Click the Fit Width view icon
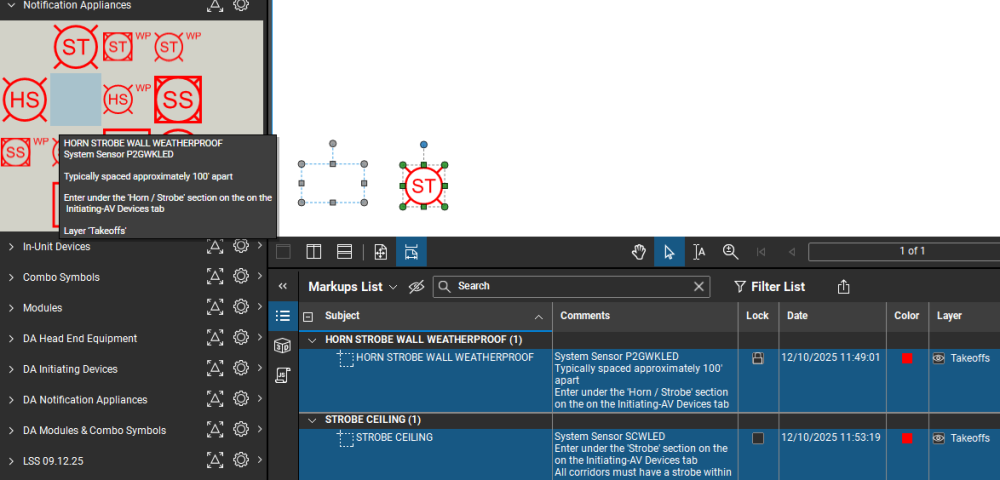The image size is (1000, 480). click(x=411, y=252)
